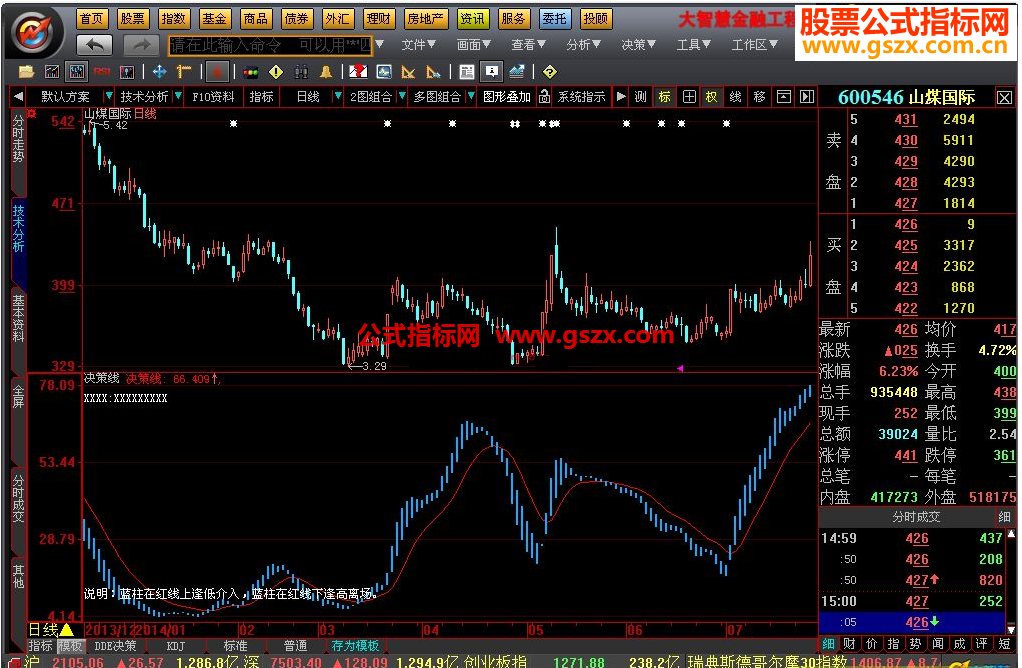Click the binoculars search icon
1022x668 pixels.
[301, 72]
